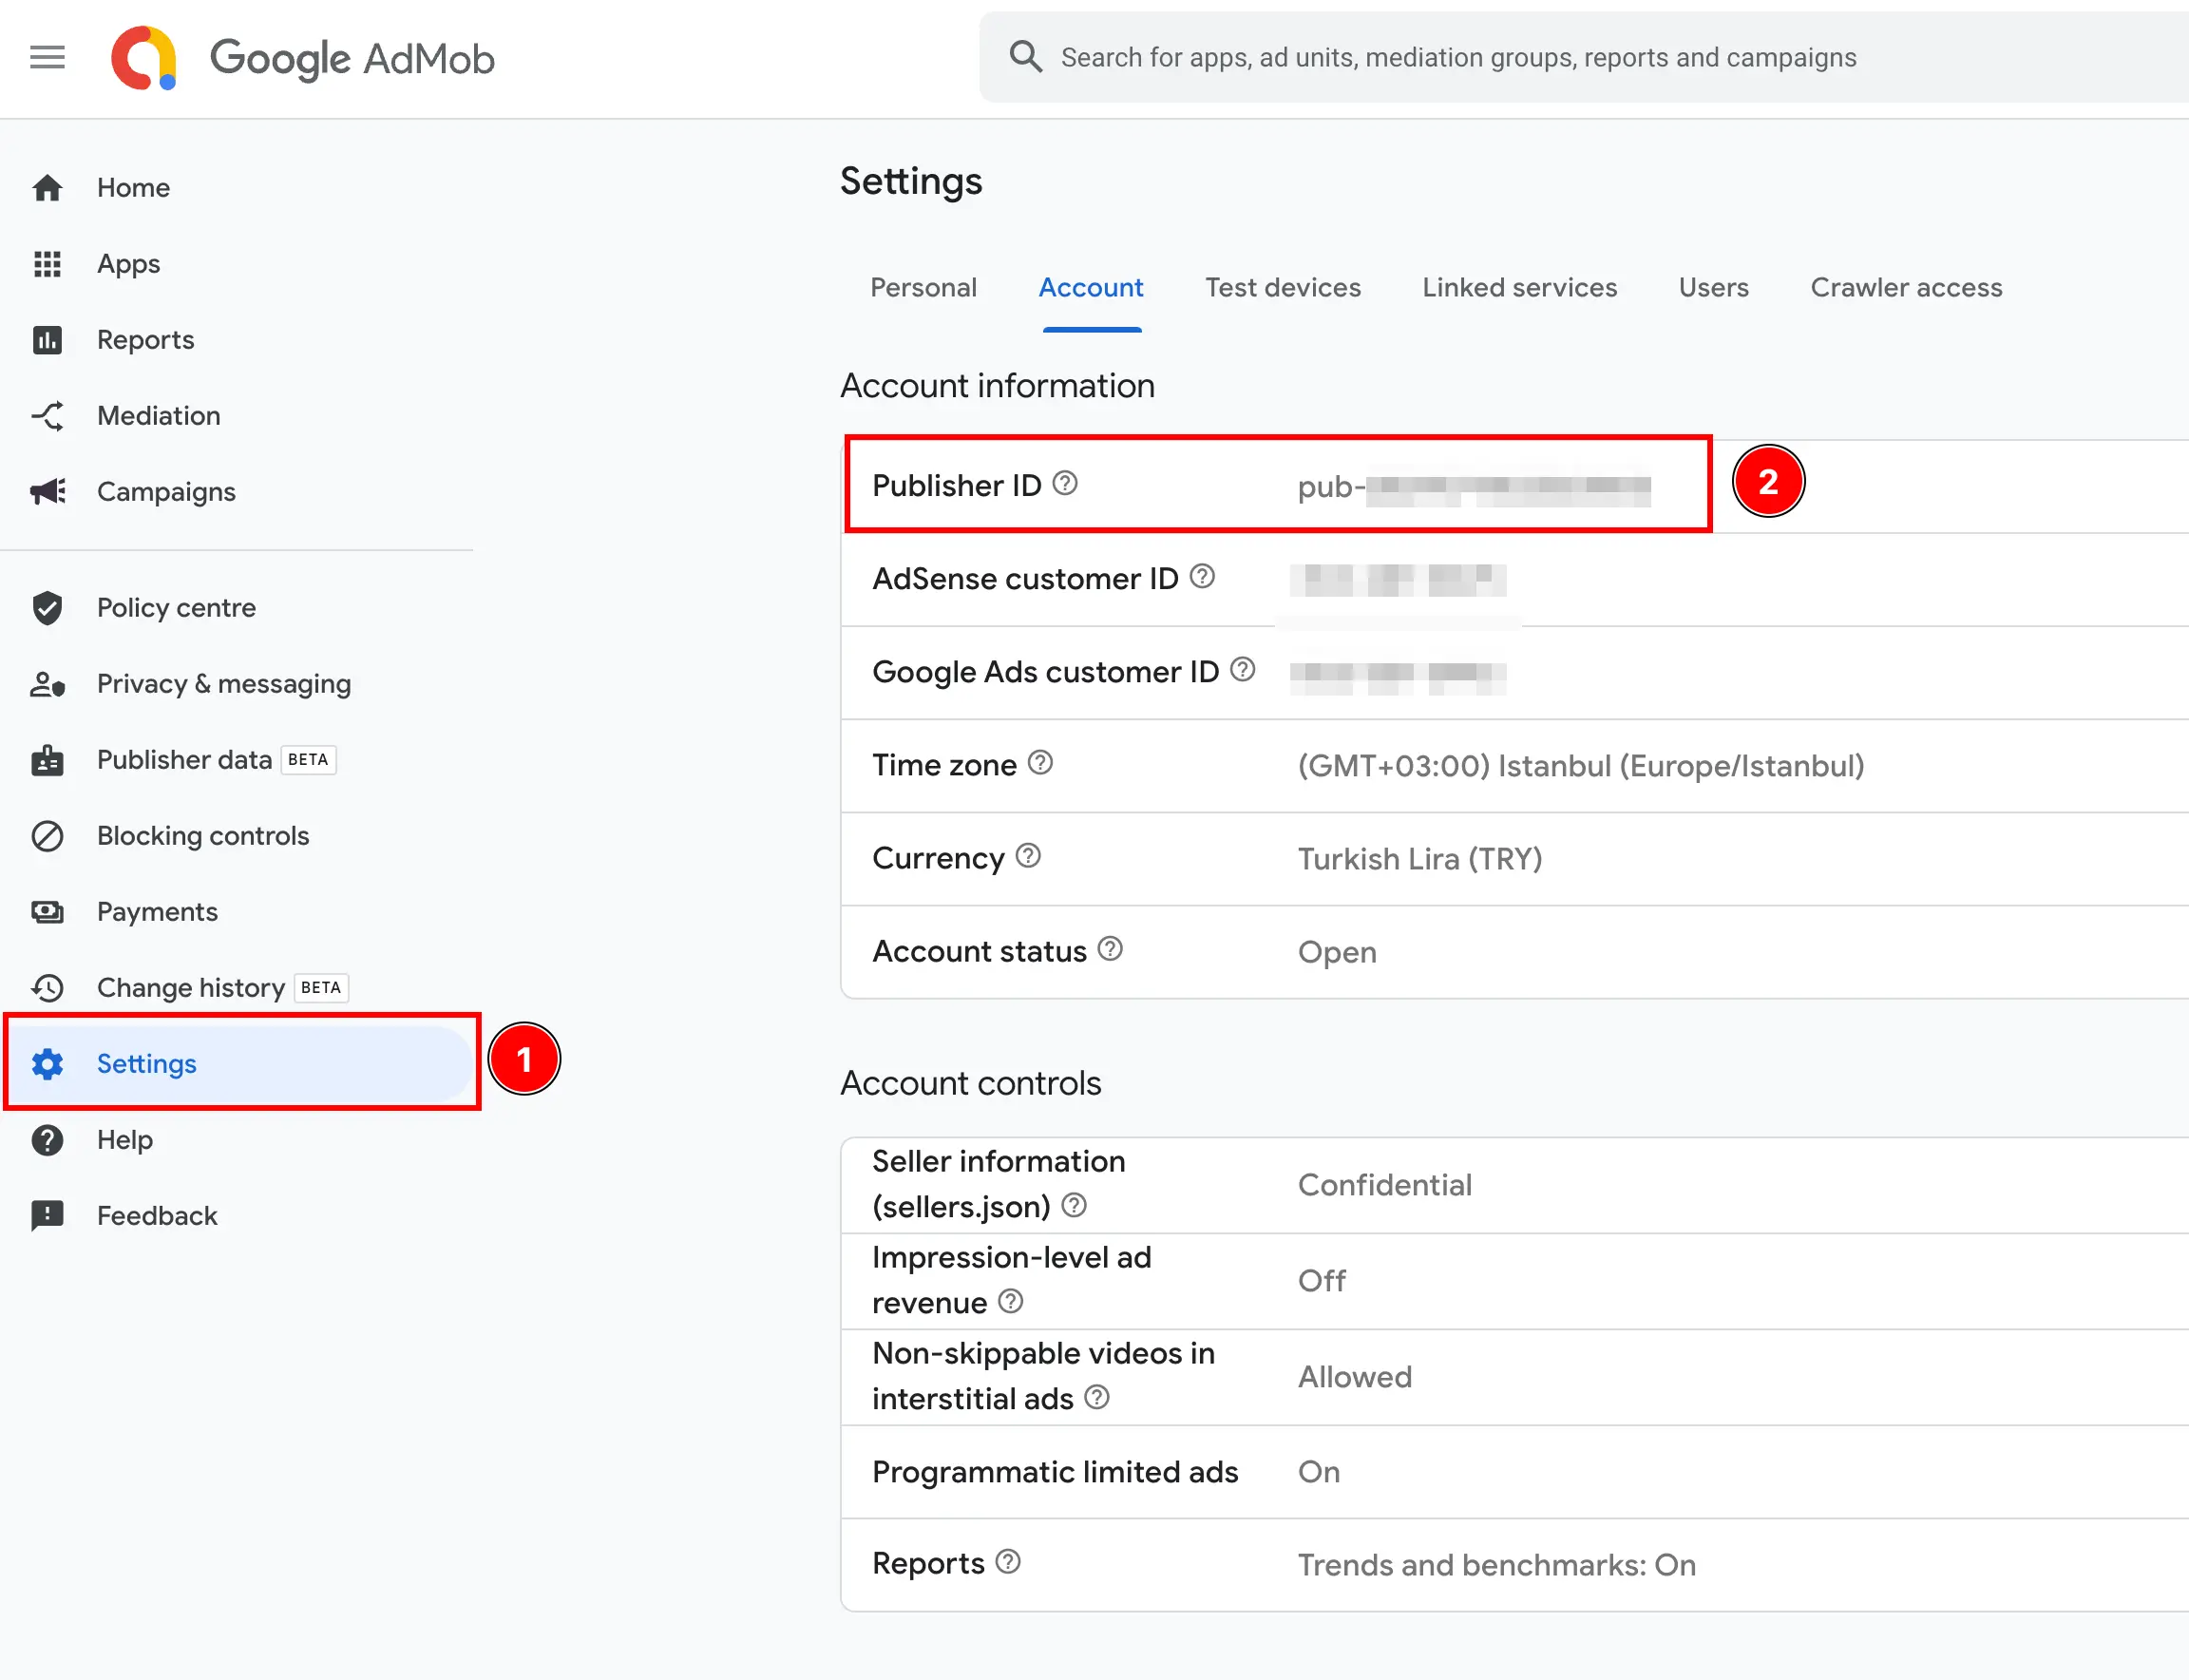The height and width of the screenshot is (1680, 2189).
Task: Open Change history page
Action: click(191, 988)
